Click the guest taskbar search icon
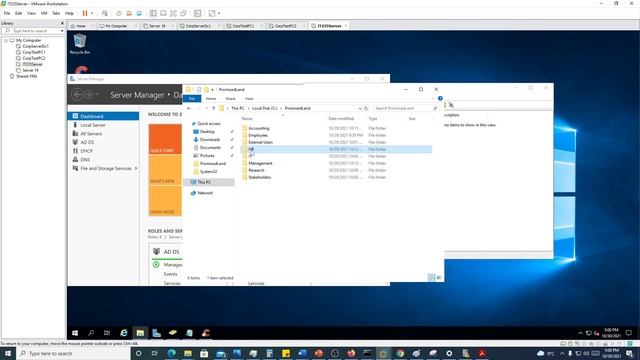 tap(91, 333)
